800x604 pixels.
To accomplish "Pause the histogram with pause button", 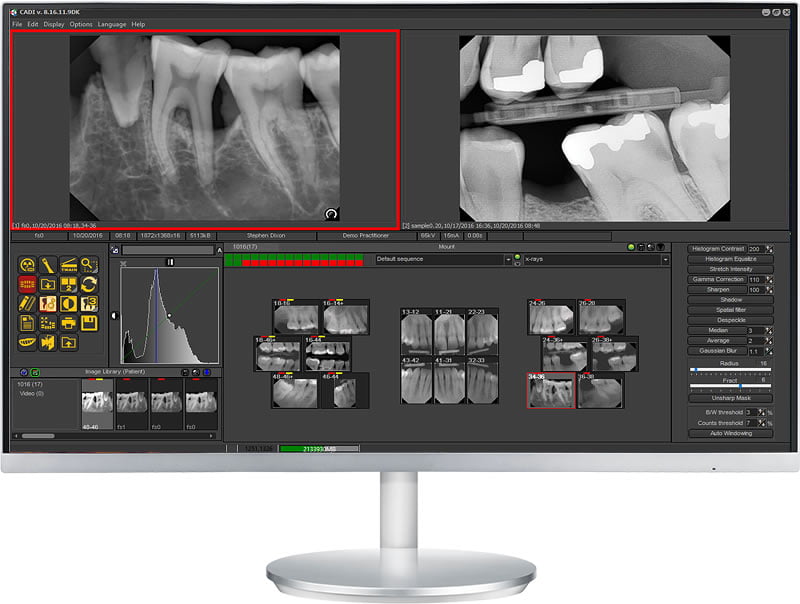I will click(x=170, y=262).
